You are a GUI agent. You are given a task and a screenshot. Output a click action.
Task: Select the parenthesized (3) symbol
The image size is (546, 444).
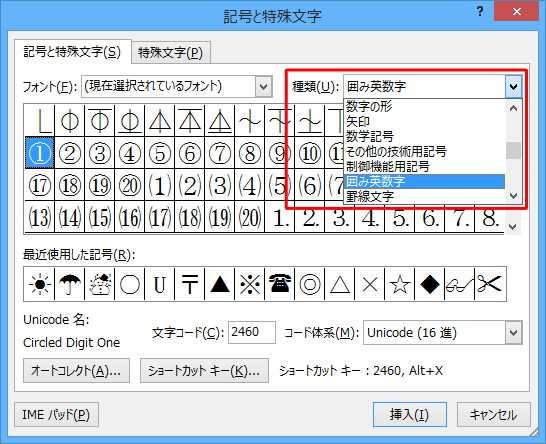tap(219, 185)
